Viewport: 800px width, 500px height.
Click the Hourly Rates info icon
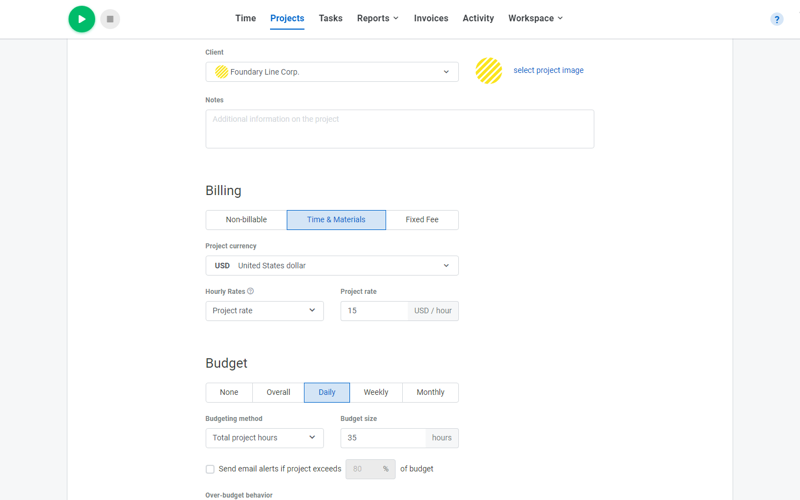pos(250,291)
